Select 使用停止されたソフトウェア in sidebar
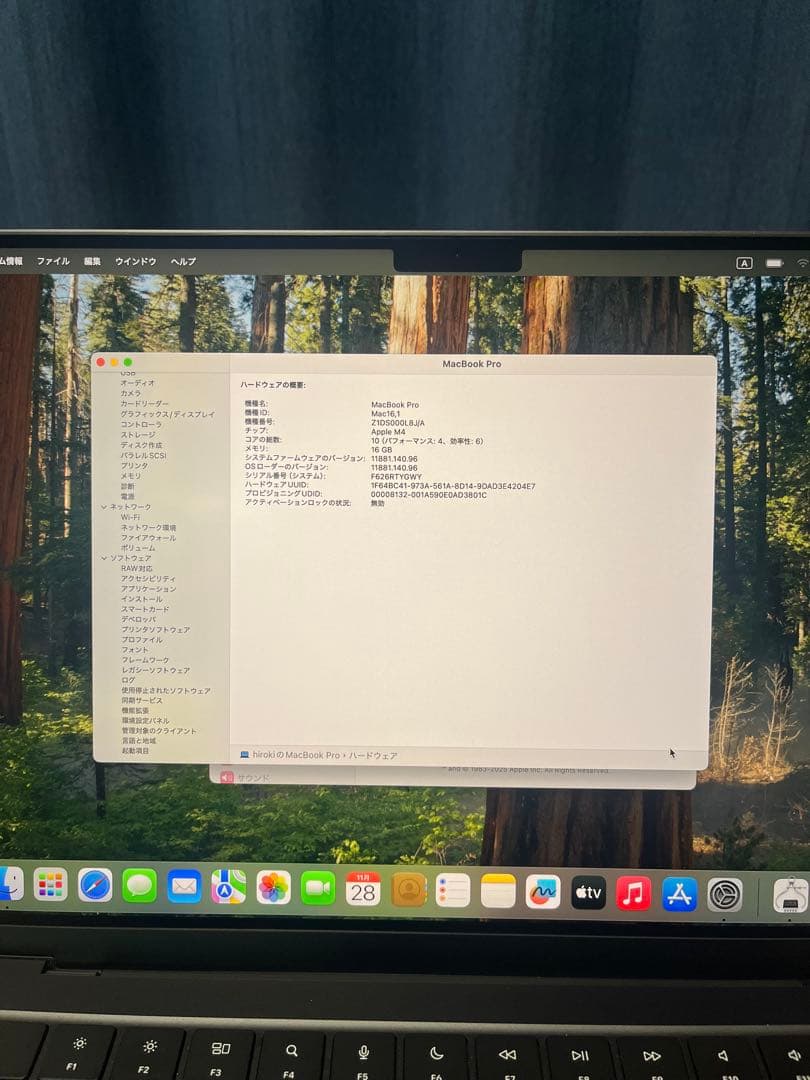810x1080 pixels. coord(166,690)
